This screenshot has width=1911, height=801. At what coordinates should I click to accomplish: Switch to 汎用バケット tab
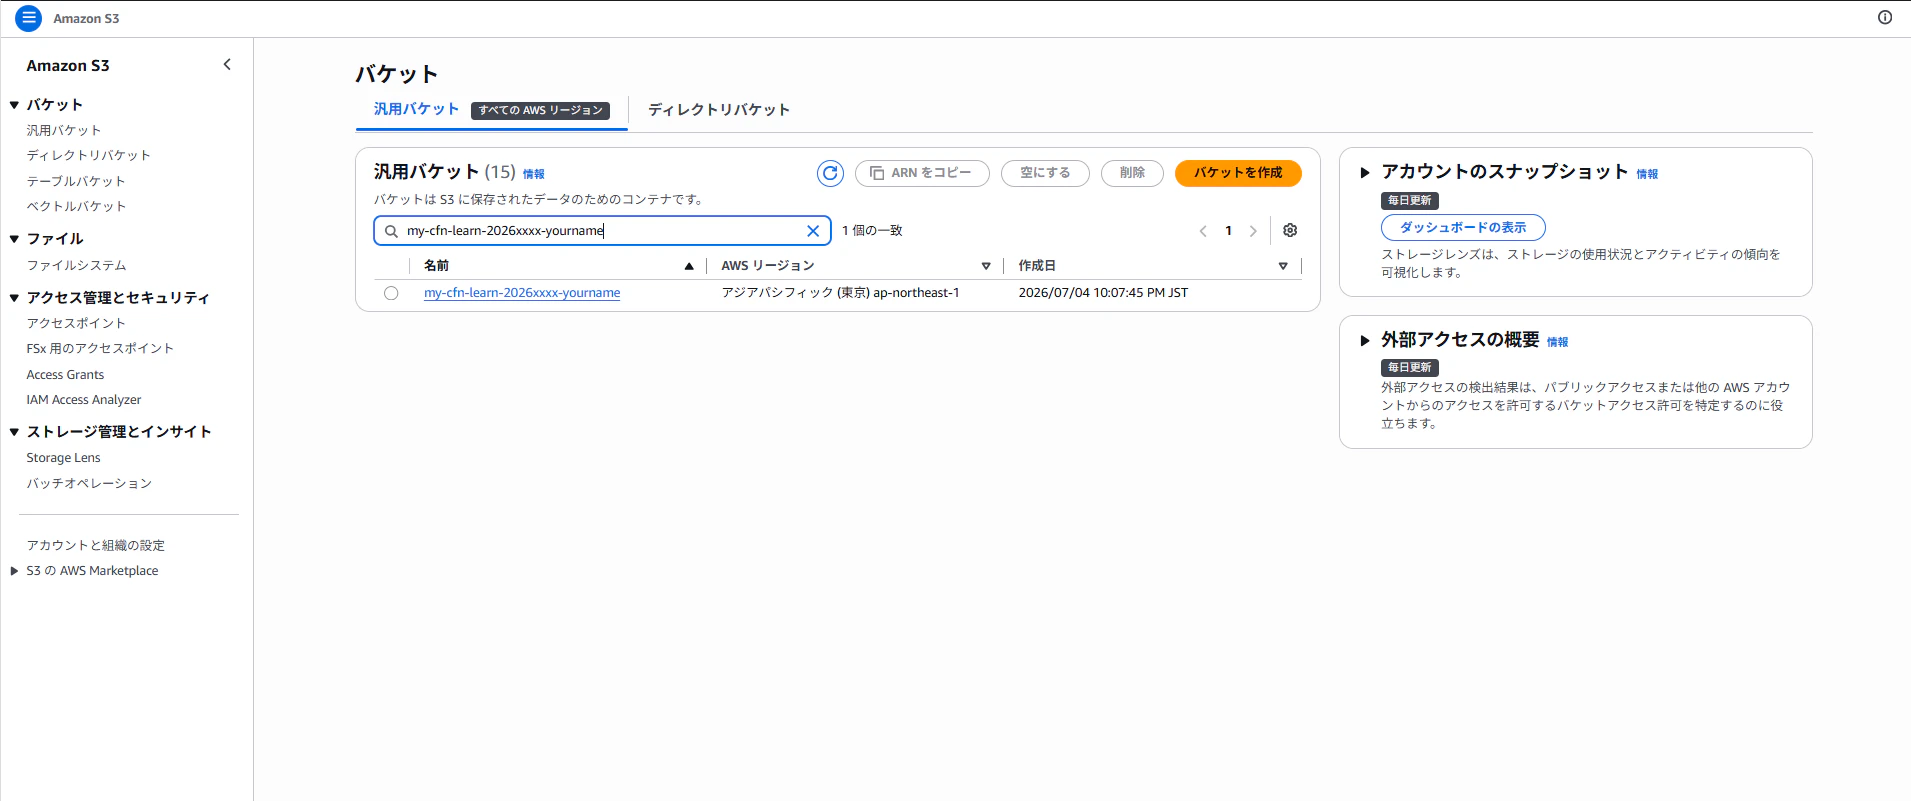tap(416, 109)
